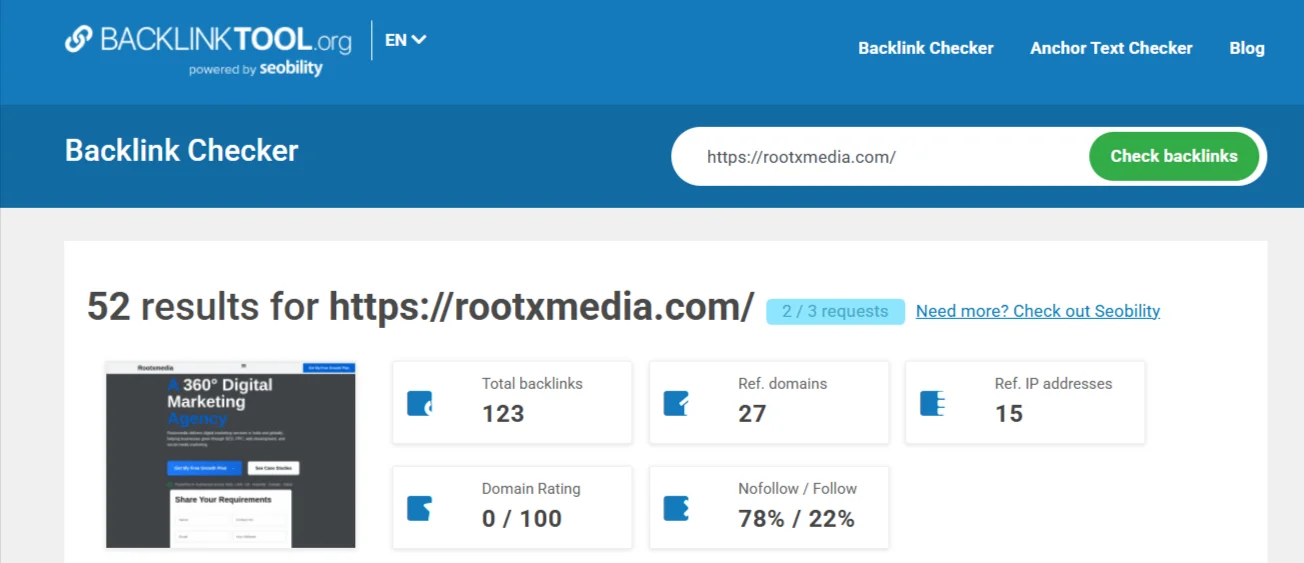1304x563 pixels.
Task: Select the Total backlinks value 123
Action: (503, 413)
